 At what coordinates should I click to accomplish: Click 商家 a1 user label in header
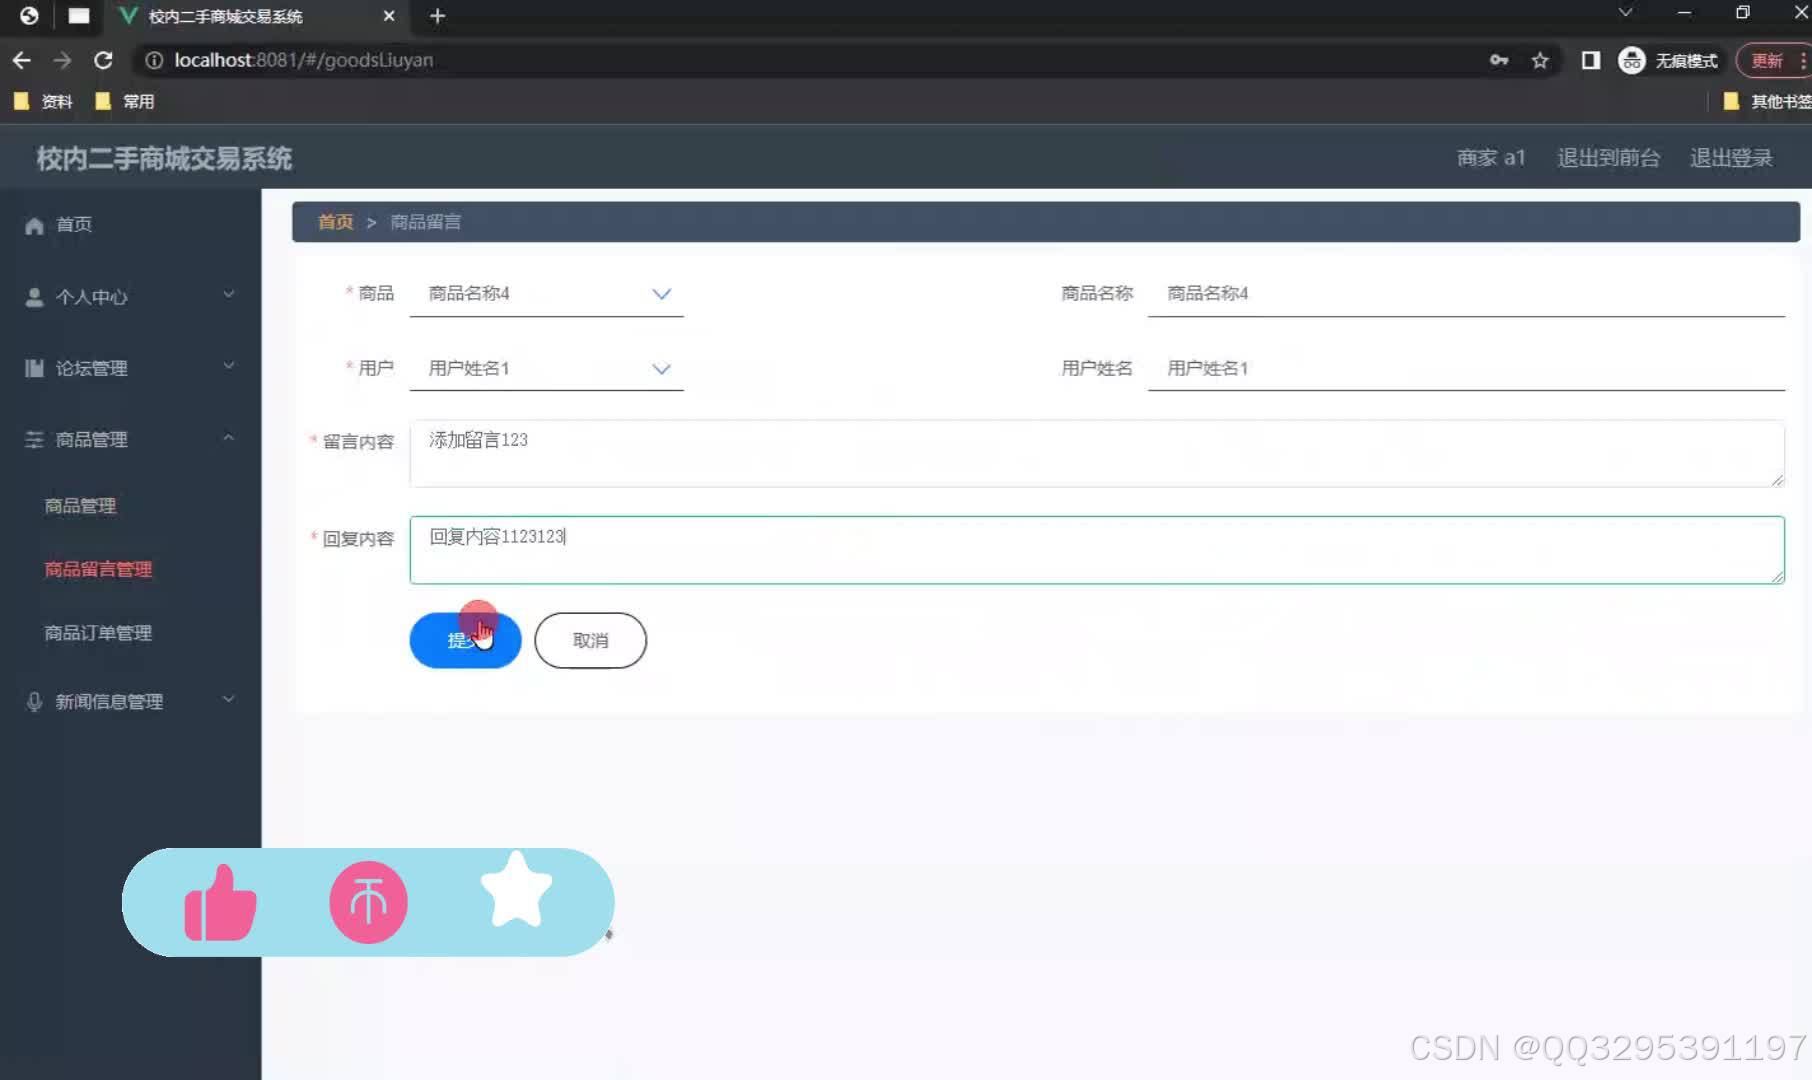tap(1491, 158)
